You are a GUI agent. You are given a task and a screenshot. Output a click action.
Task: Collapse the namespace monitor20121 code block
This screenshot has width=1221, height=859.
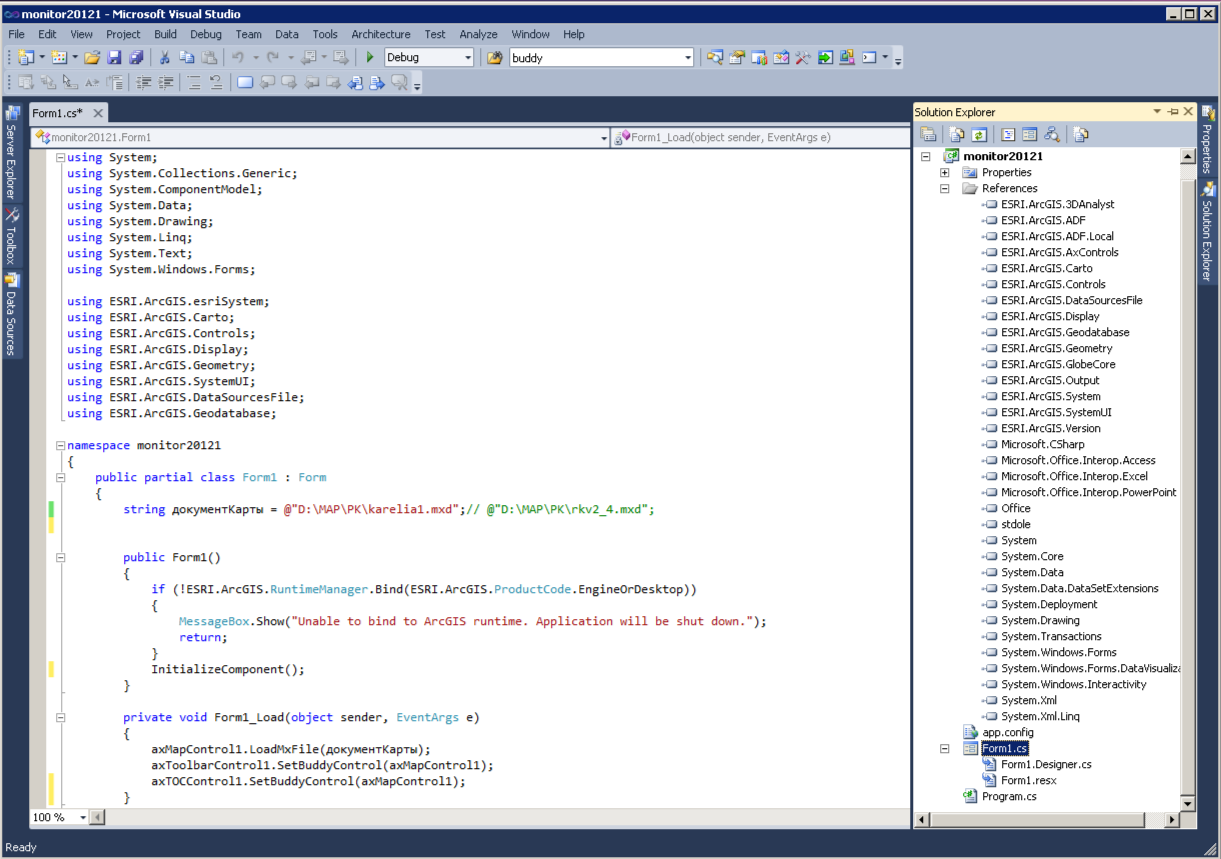(60, 445)
